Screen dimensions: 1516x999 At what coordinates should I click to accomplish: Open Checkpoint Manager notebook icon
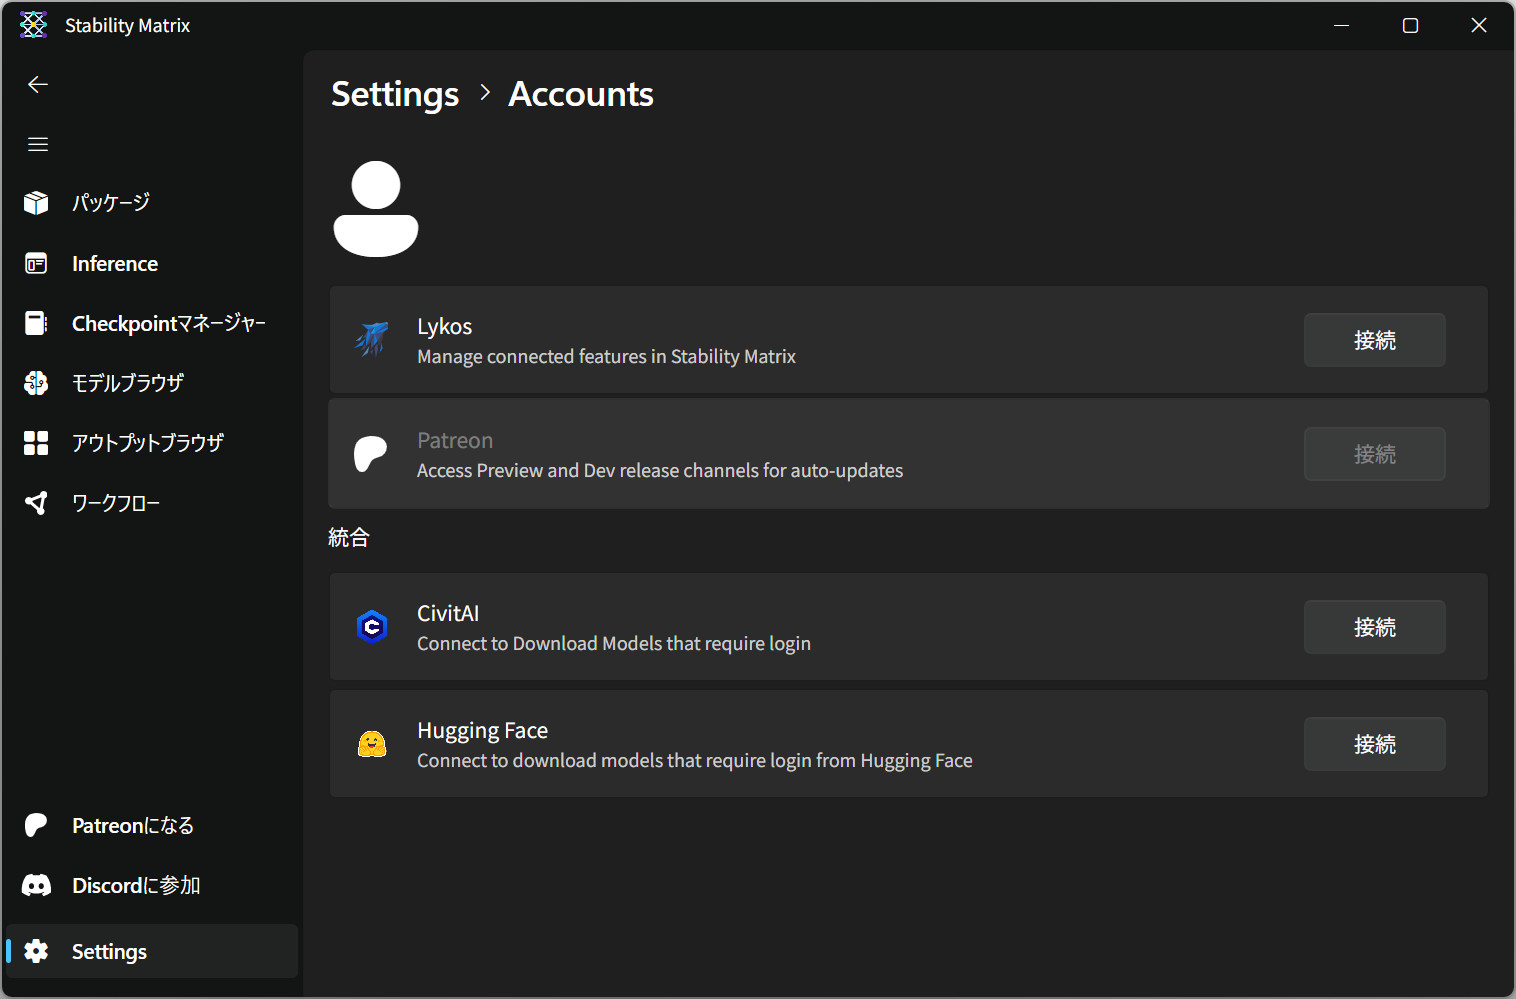point(36,323)
